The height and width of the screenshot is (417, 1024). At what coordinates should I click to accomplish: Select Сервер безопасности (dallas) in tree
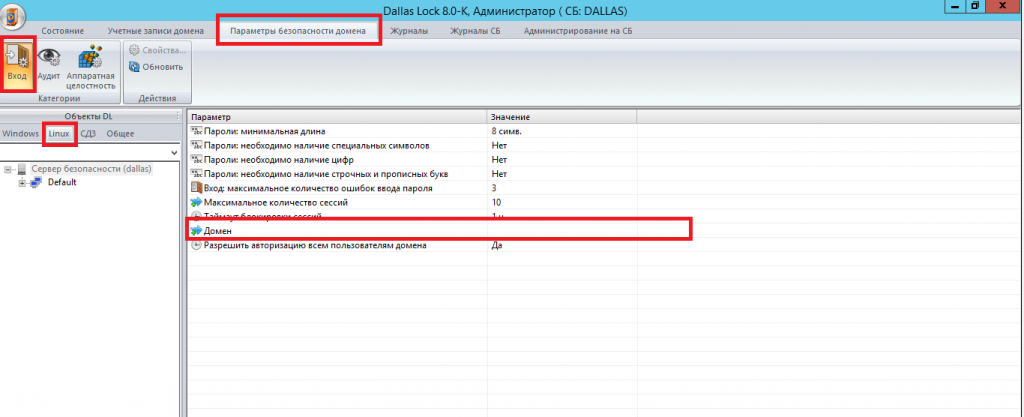coord(91,169)
